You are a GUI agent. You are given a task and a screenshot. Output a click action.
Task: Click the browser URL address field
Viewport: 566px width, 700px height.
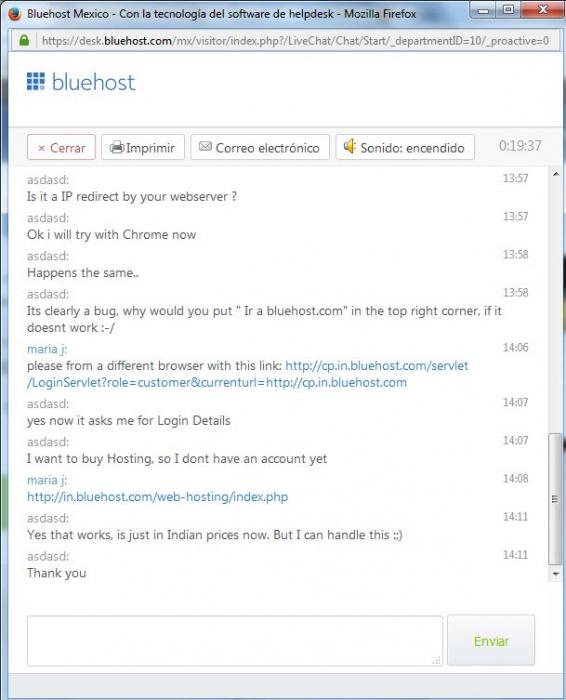(295, 41)
